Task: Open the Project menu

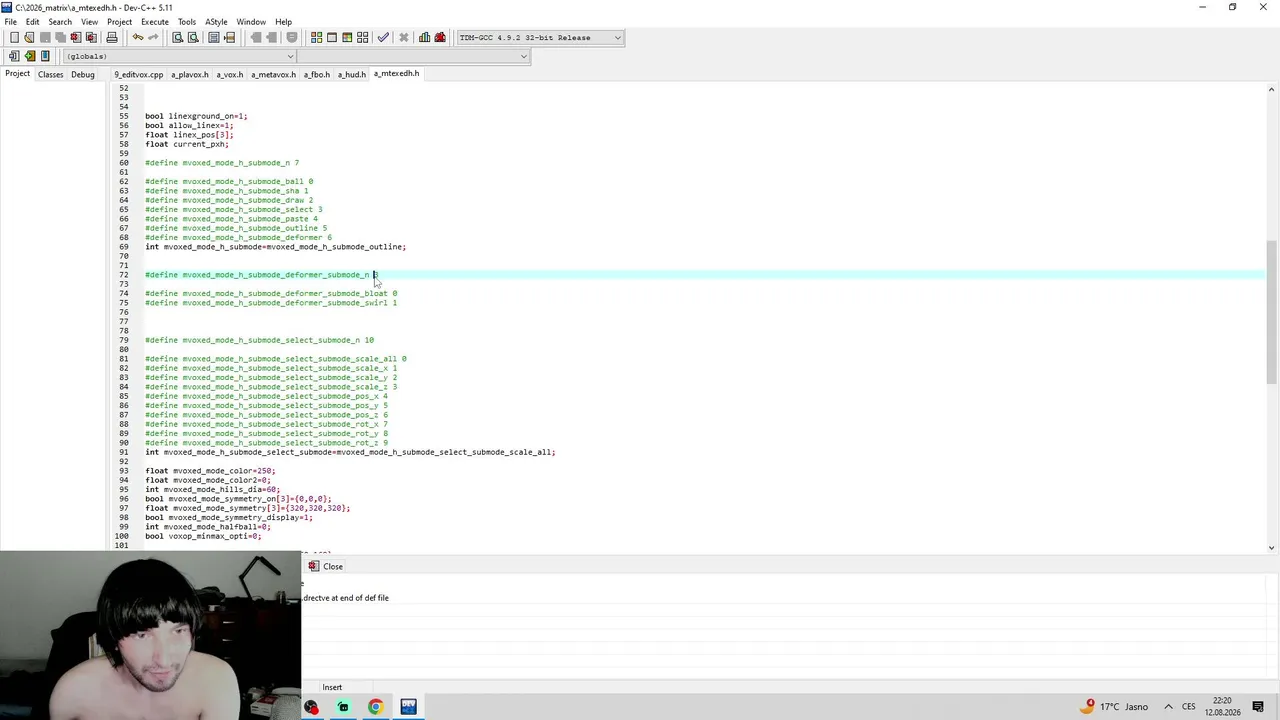Action: 119,22
